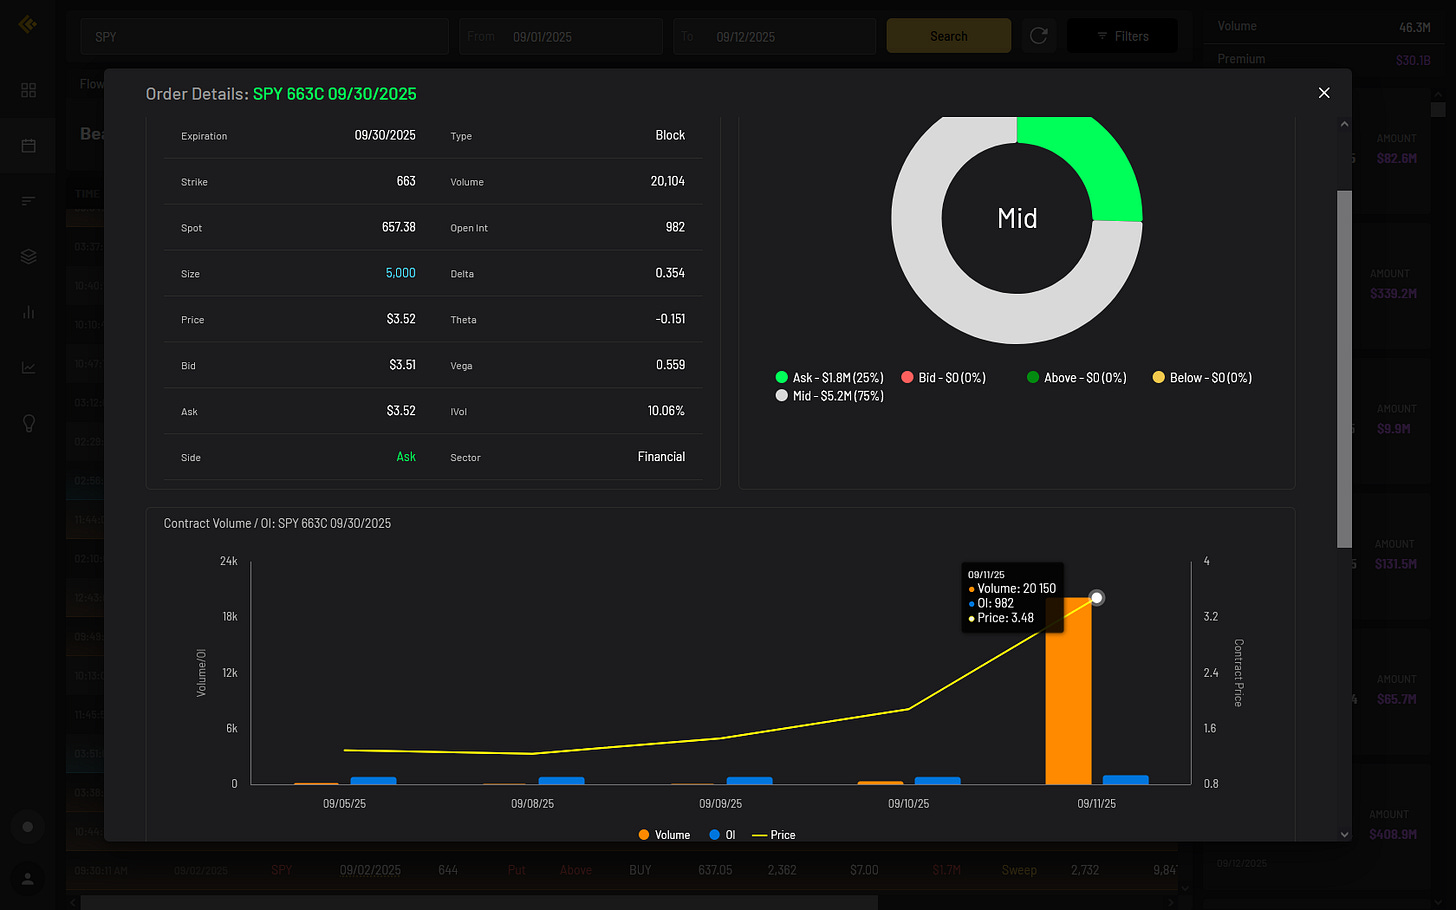Image resolution: width=1456 pixels, height=910 pixels.
Task: Open the line chart icon in sidebar
Action: click(28, 368)
